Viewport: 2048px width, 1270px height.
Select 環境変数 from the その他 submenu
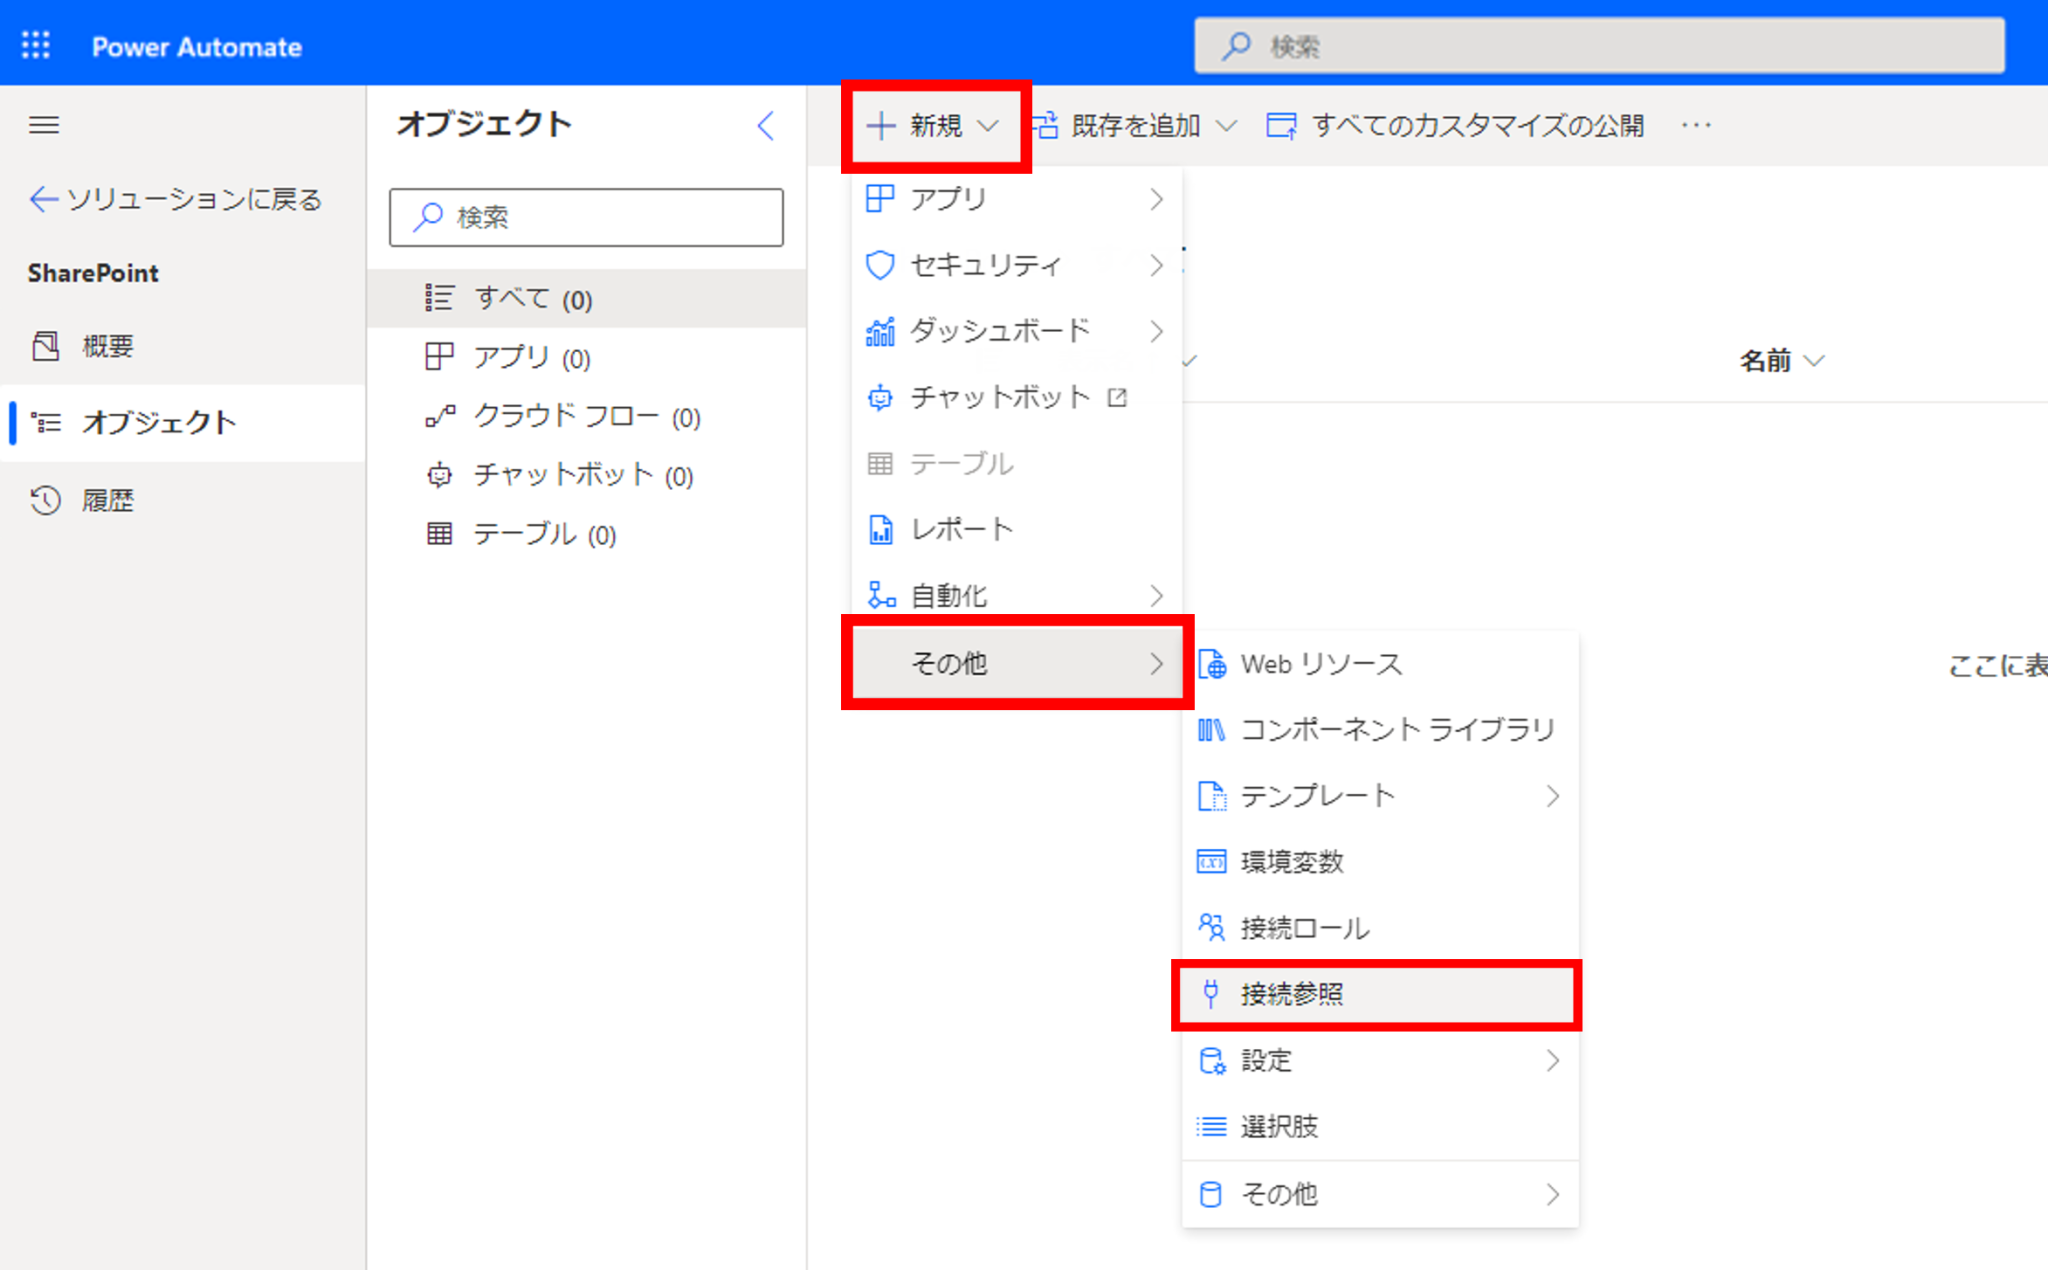click(x=1292, y=861)
